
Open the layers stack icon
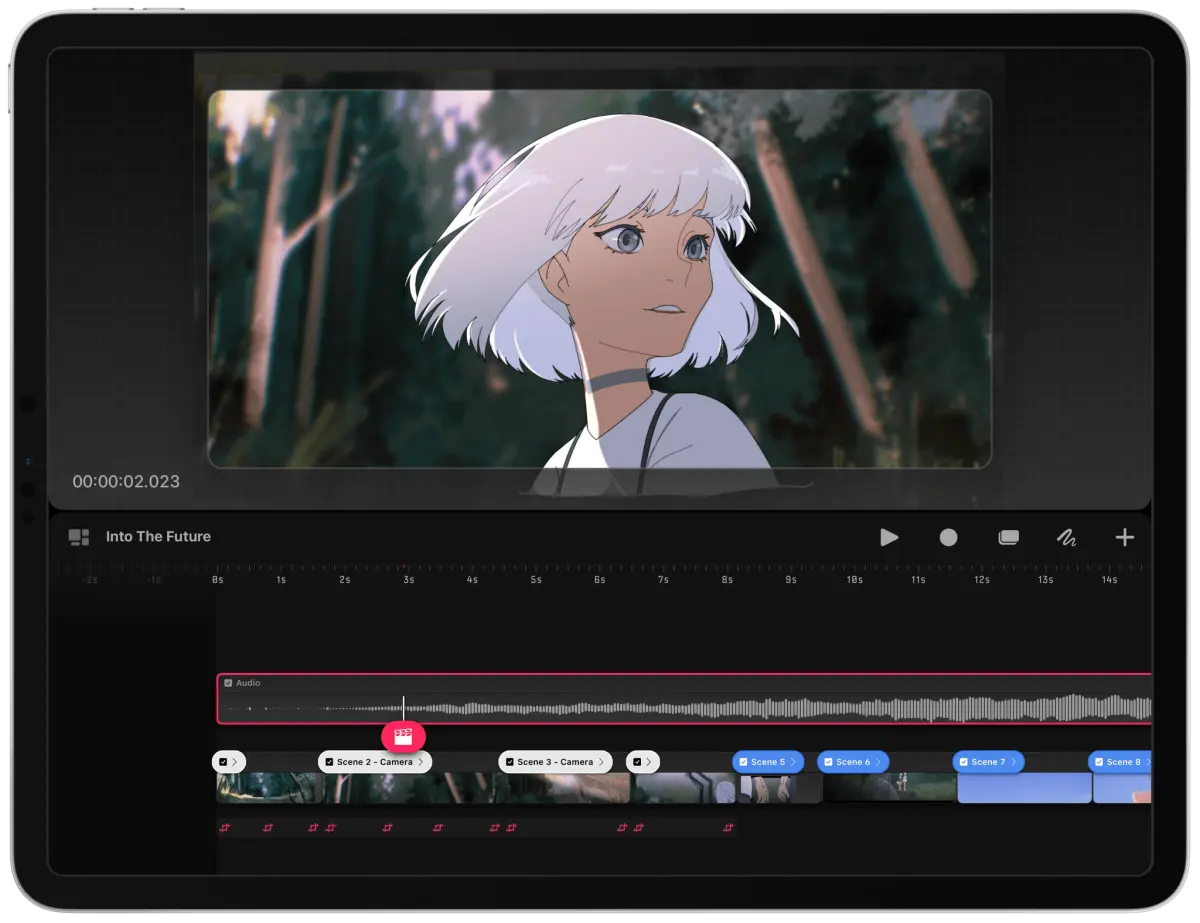(1008, 538)
